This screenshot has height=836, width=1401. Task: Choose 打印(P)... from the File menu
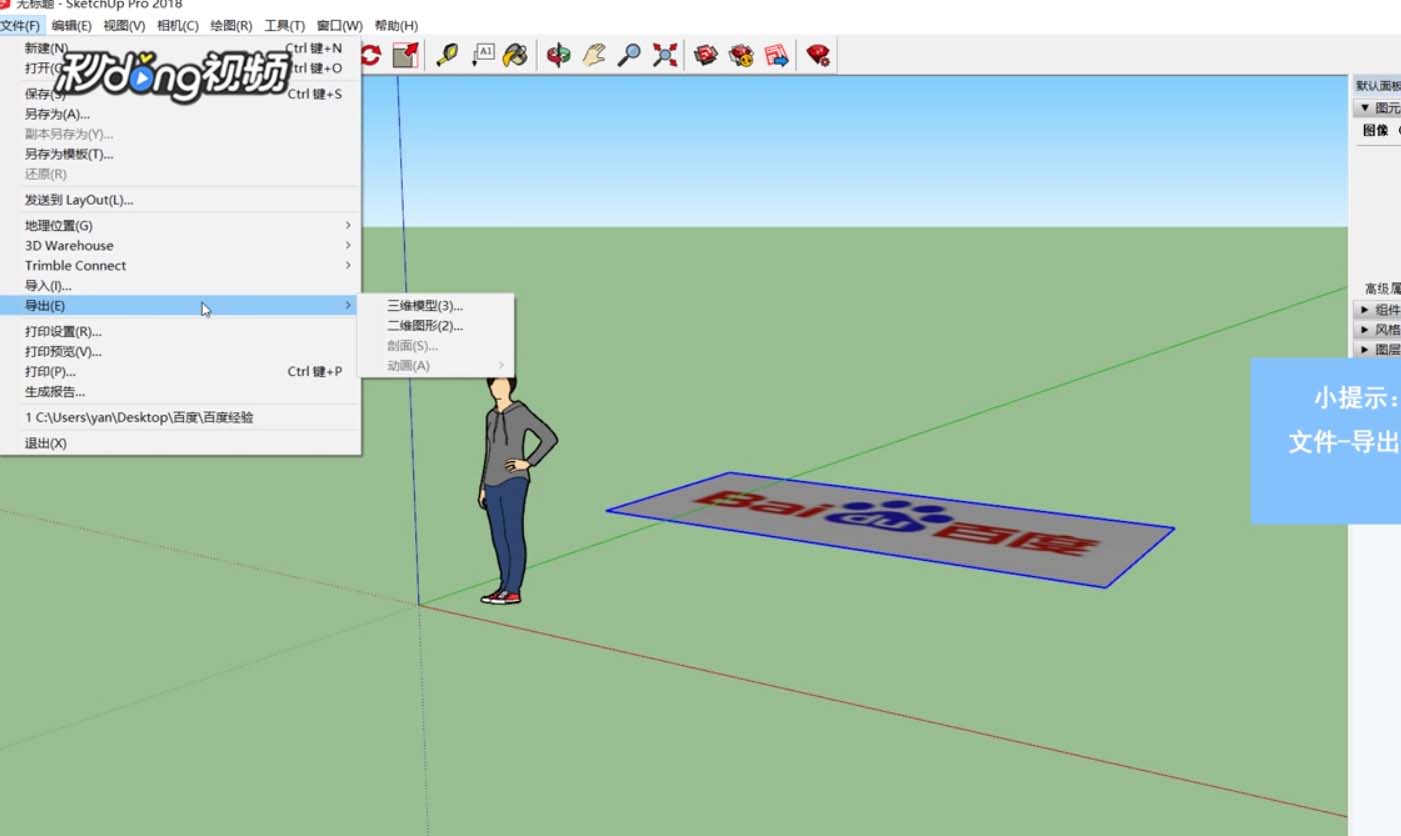[181, 372]
